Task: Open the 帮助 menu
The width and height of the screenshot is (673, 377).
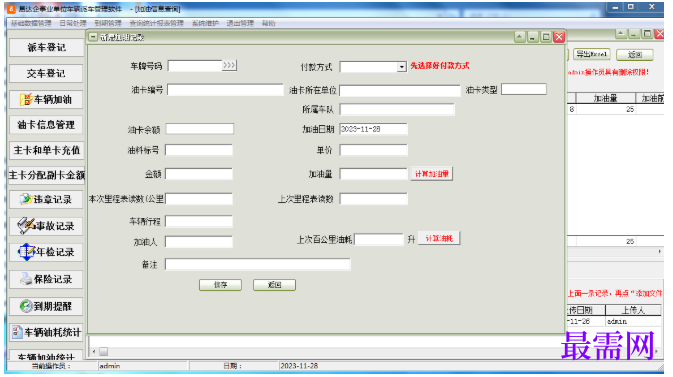Action: (269, 23)
